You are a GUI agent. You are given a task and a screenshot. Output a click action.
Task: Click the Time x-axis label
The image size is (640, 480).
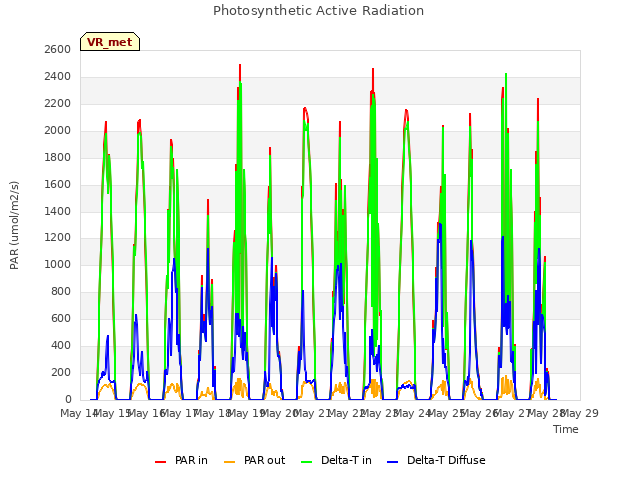(566, 429)
